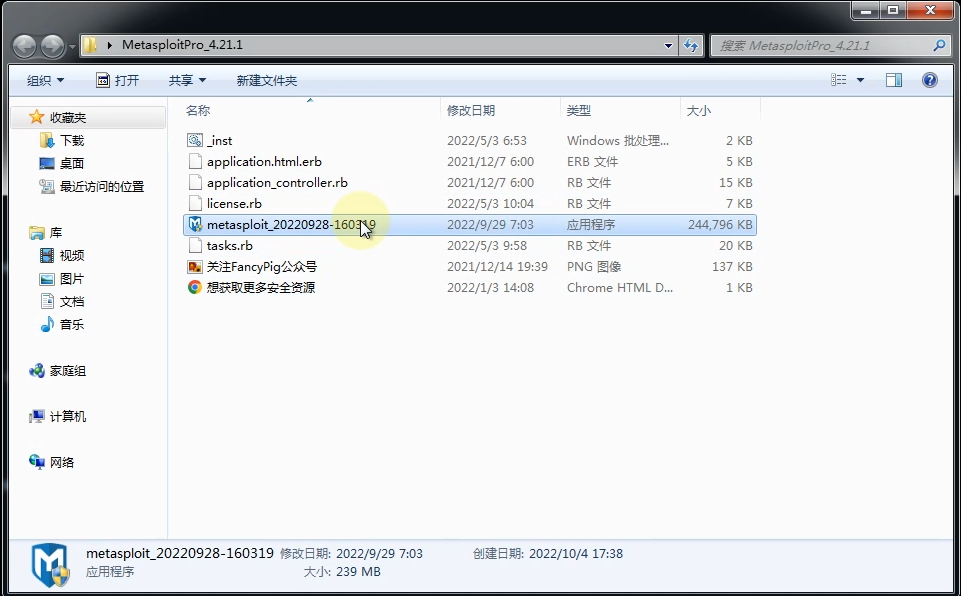
Task: Click the 网络 network icon
Action: pos(37,462)
